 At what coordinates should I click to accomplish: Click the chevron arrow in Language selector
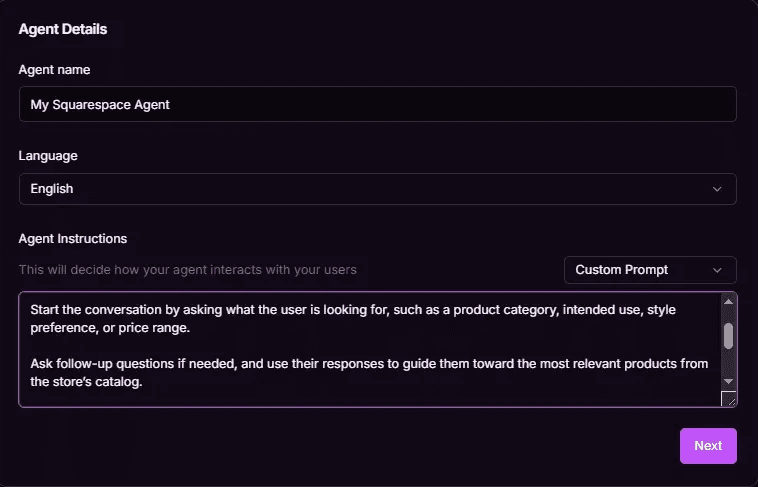coord(717,189)
